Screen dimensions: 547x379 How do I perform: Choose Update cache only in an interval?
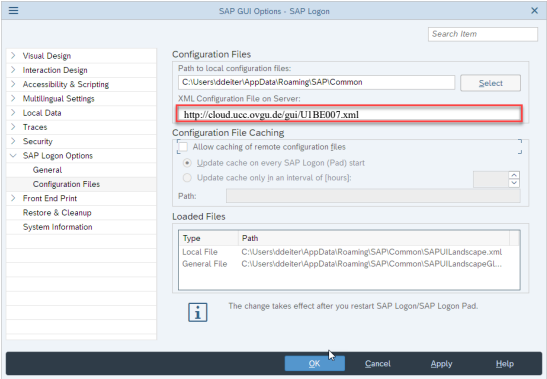pos(187,178)
